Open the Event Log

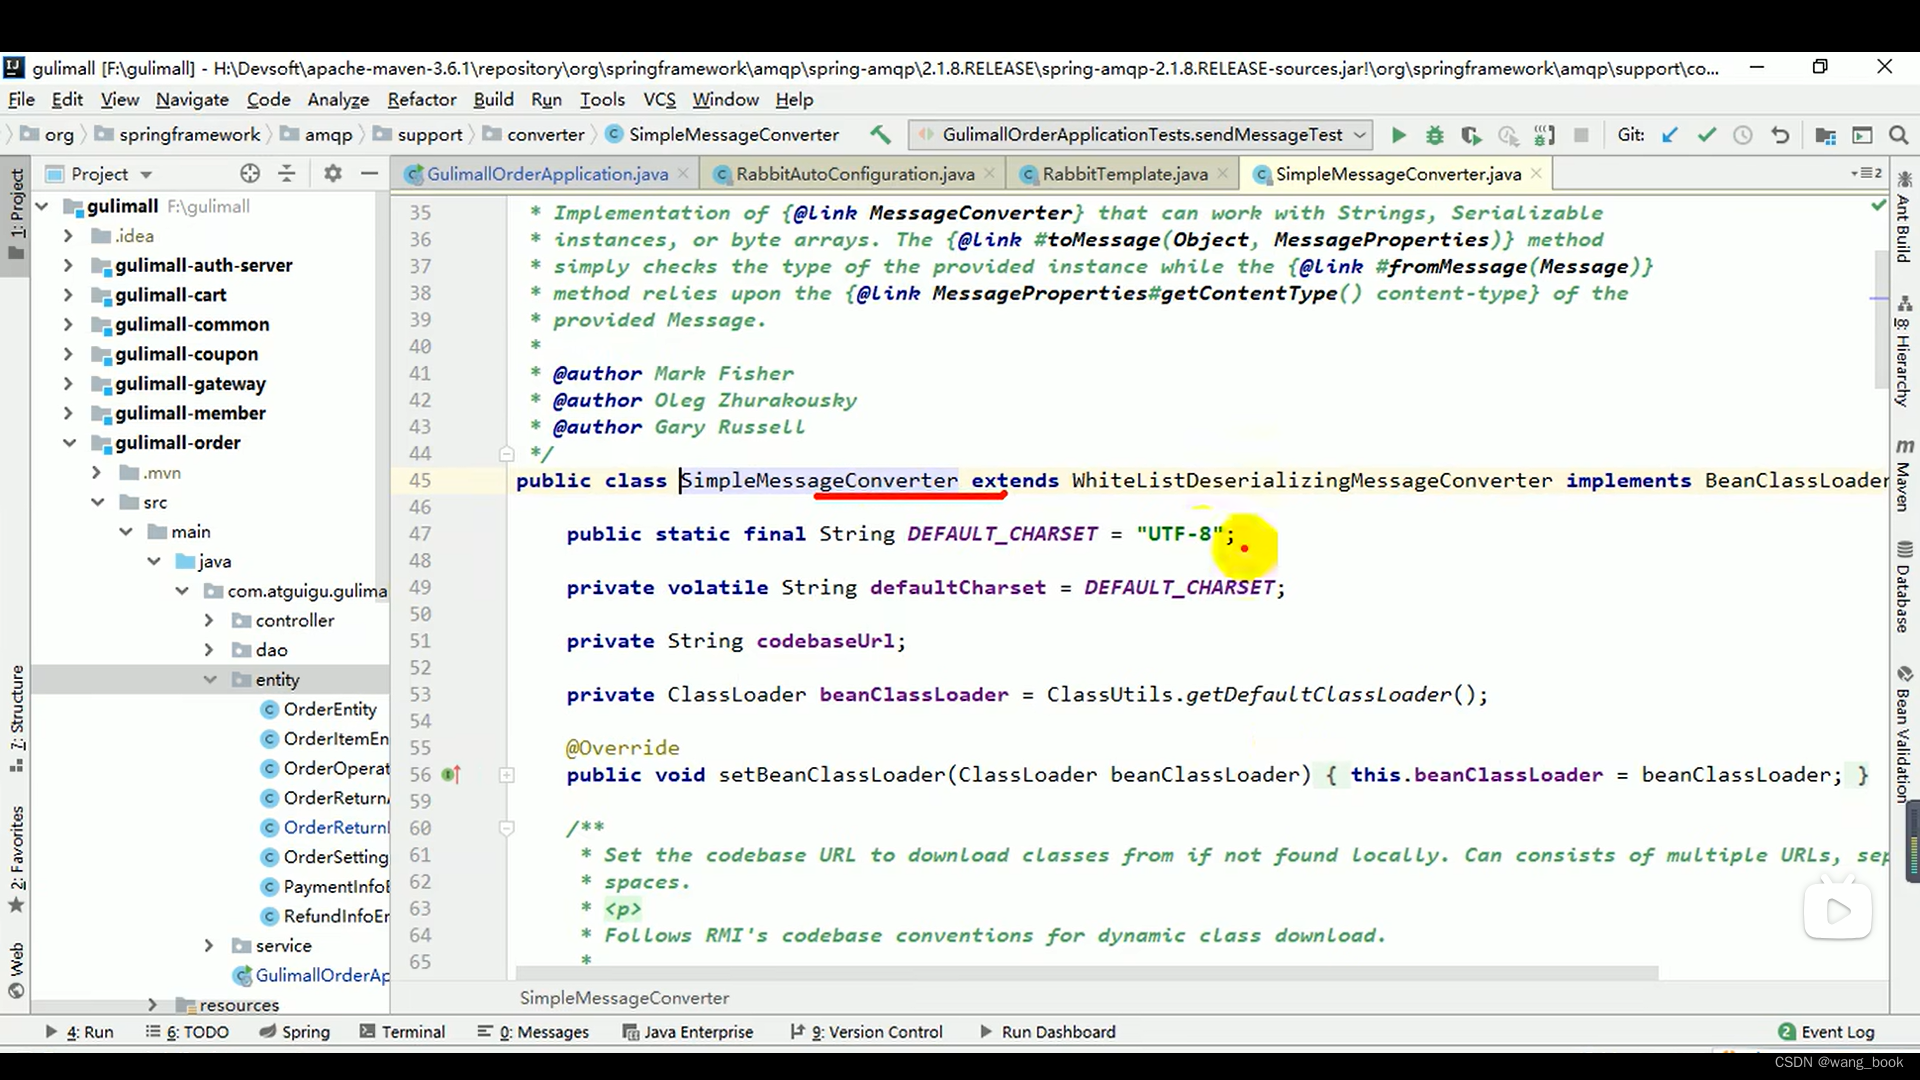1826,1031
